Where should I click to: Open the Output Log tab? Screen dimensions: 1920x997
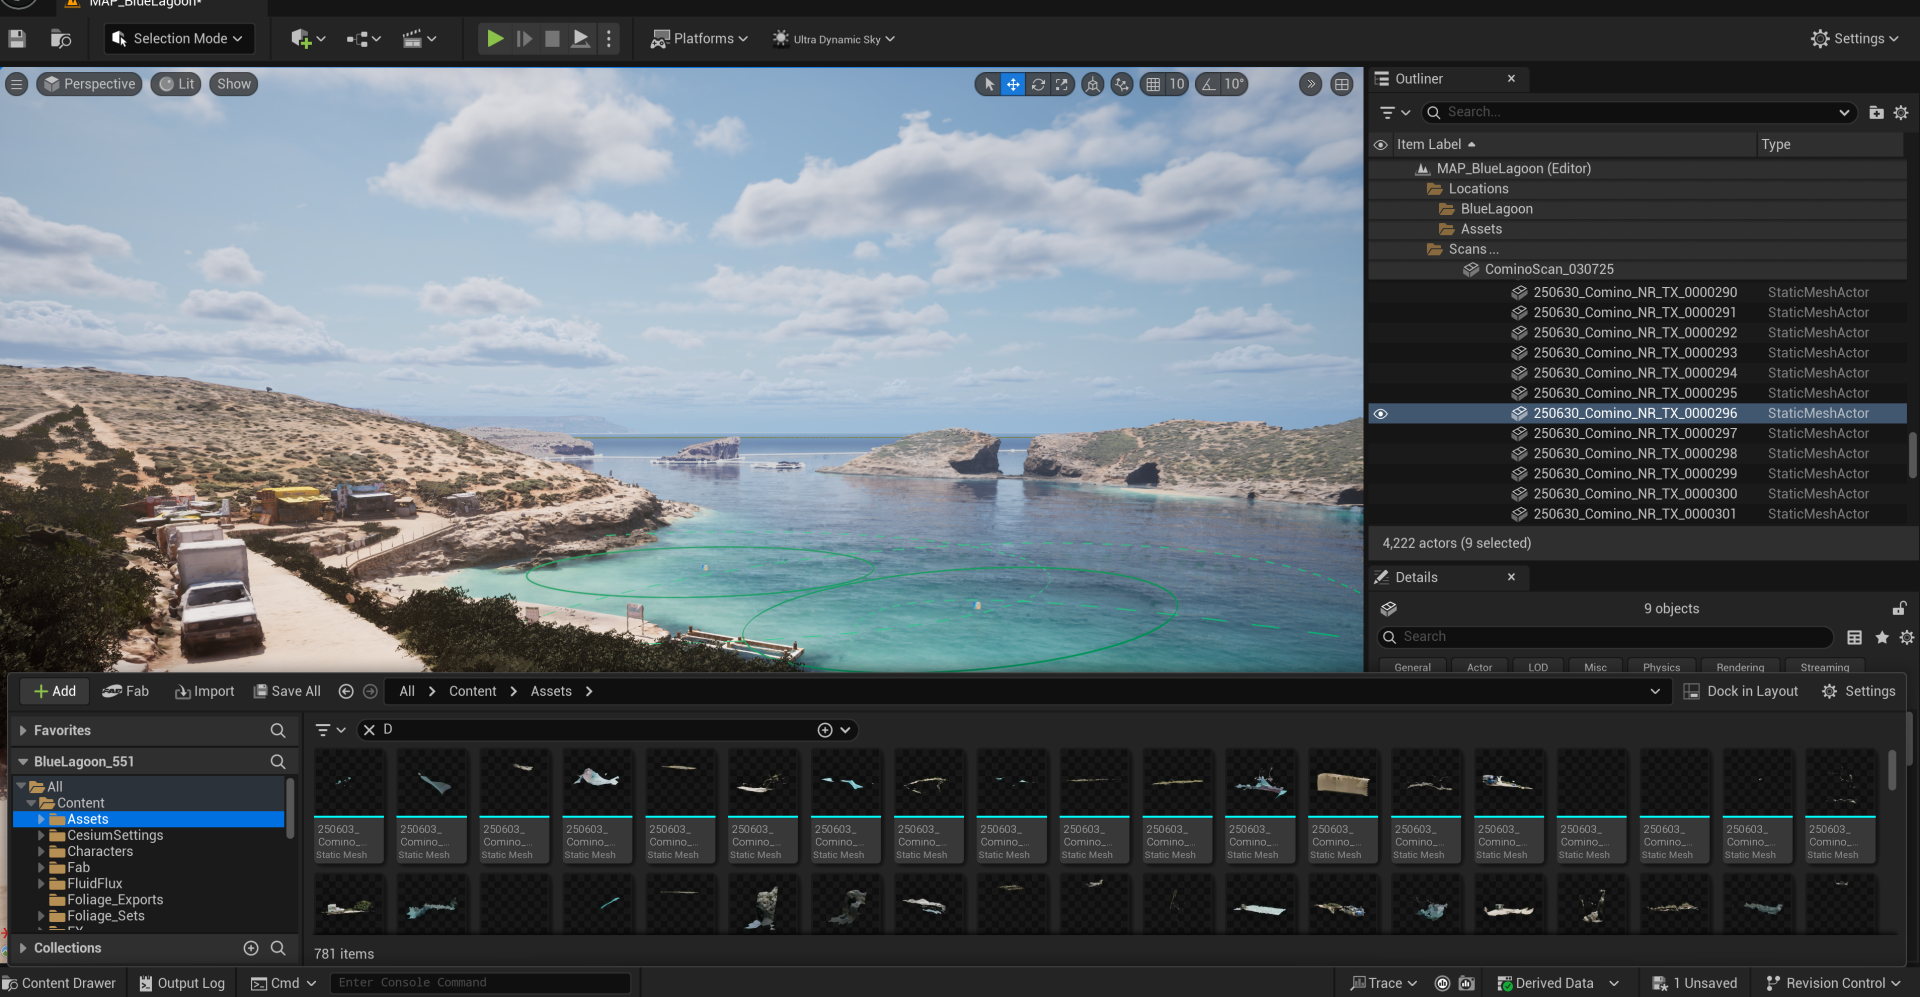pyautogui.click(x=181, y=983)
